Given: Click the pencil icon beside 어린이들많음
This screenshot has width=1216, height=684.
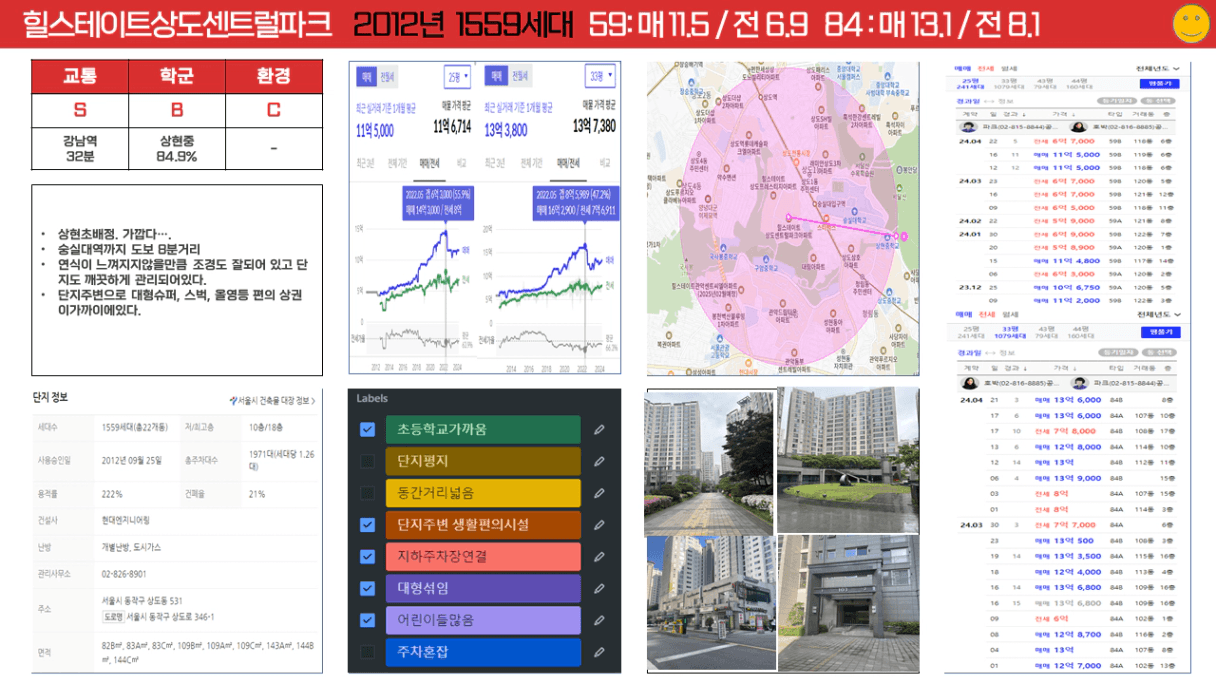Looking at the screenshot, I should [598, 621].
